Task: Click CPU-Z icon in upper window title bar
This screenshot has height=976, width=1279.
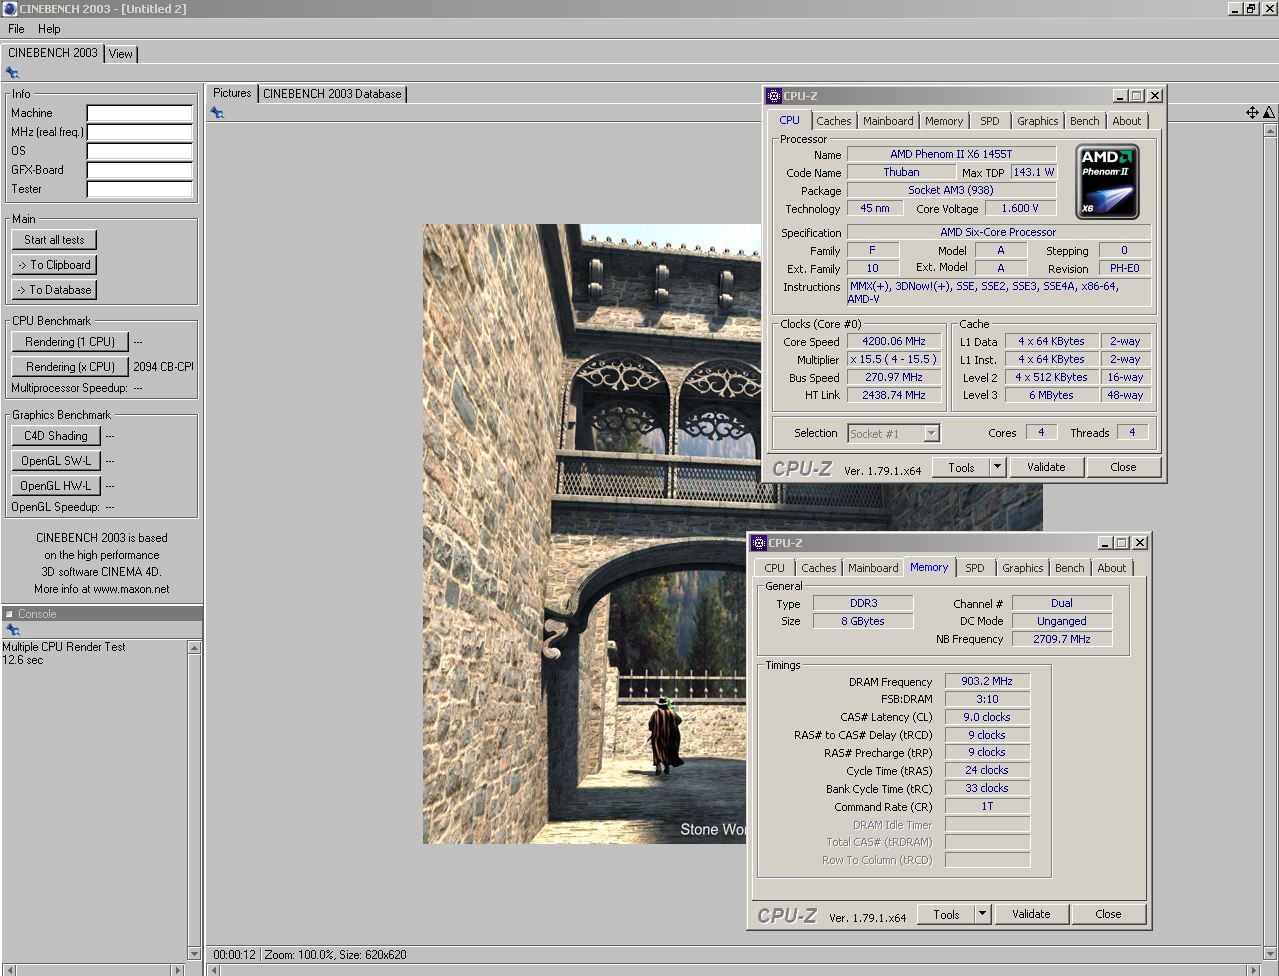Action: pos(773,96)
